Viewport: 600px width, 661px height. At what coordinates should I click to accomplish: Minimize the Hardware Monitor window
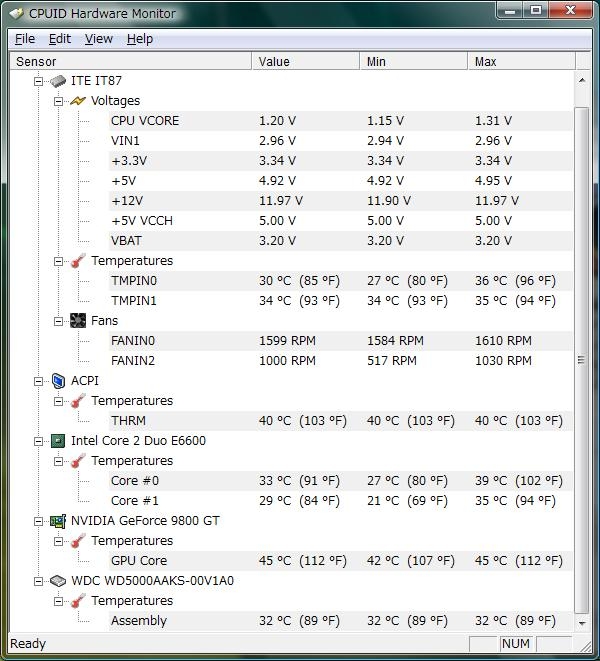tap(510, 11)
